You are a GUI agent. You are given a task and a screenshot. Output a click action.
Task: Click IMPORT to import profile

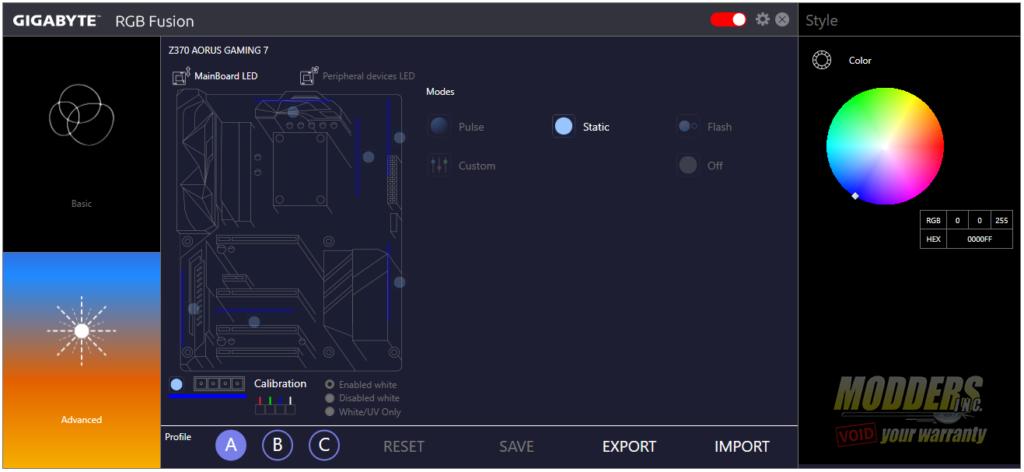(742, 447)
